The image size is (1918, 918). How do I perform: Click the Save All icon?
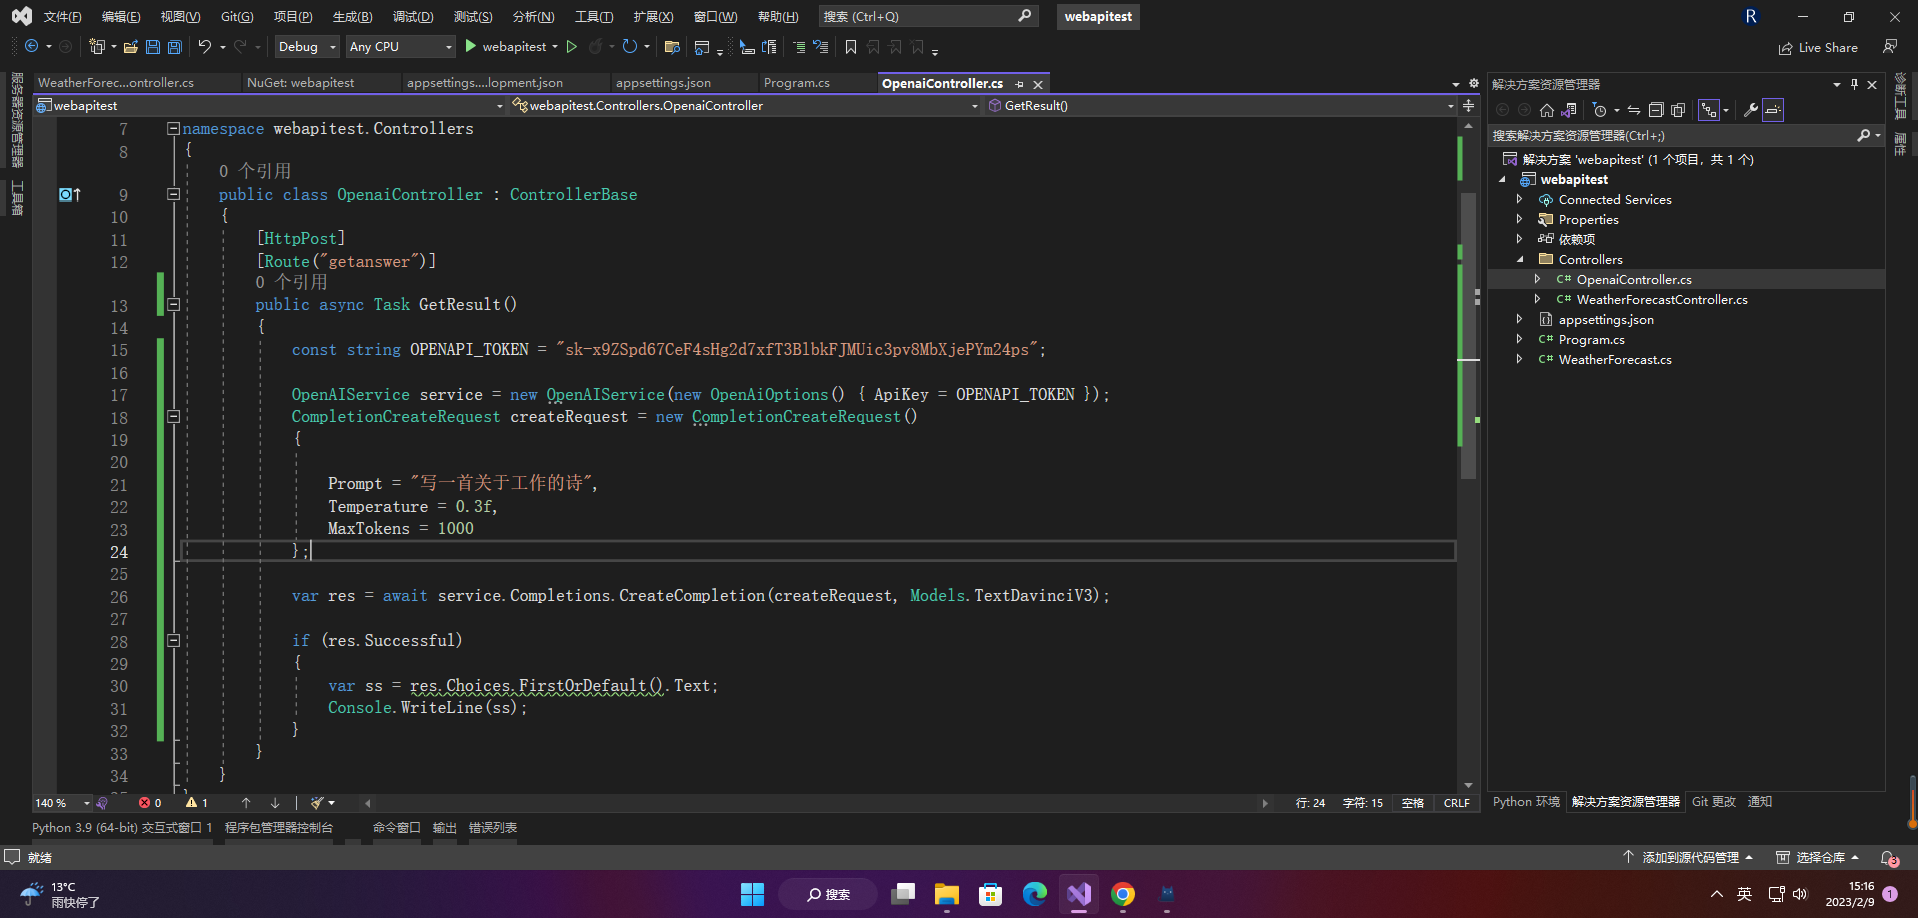[175, 47]
